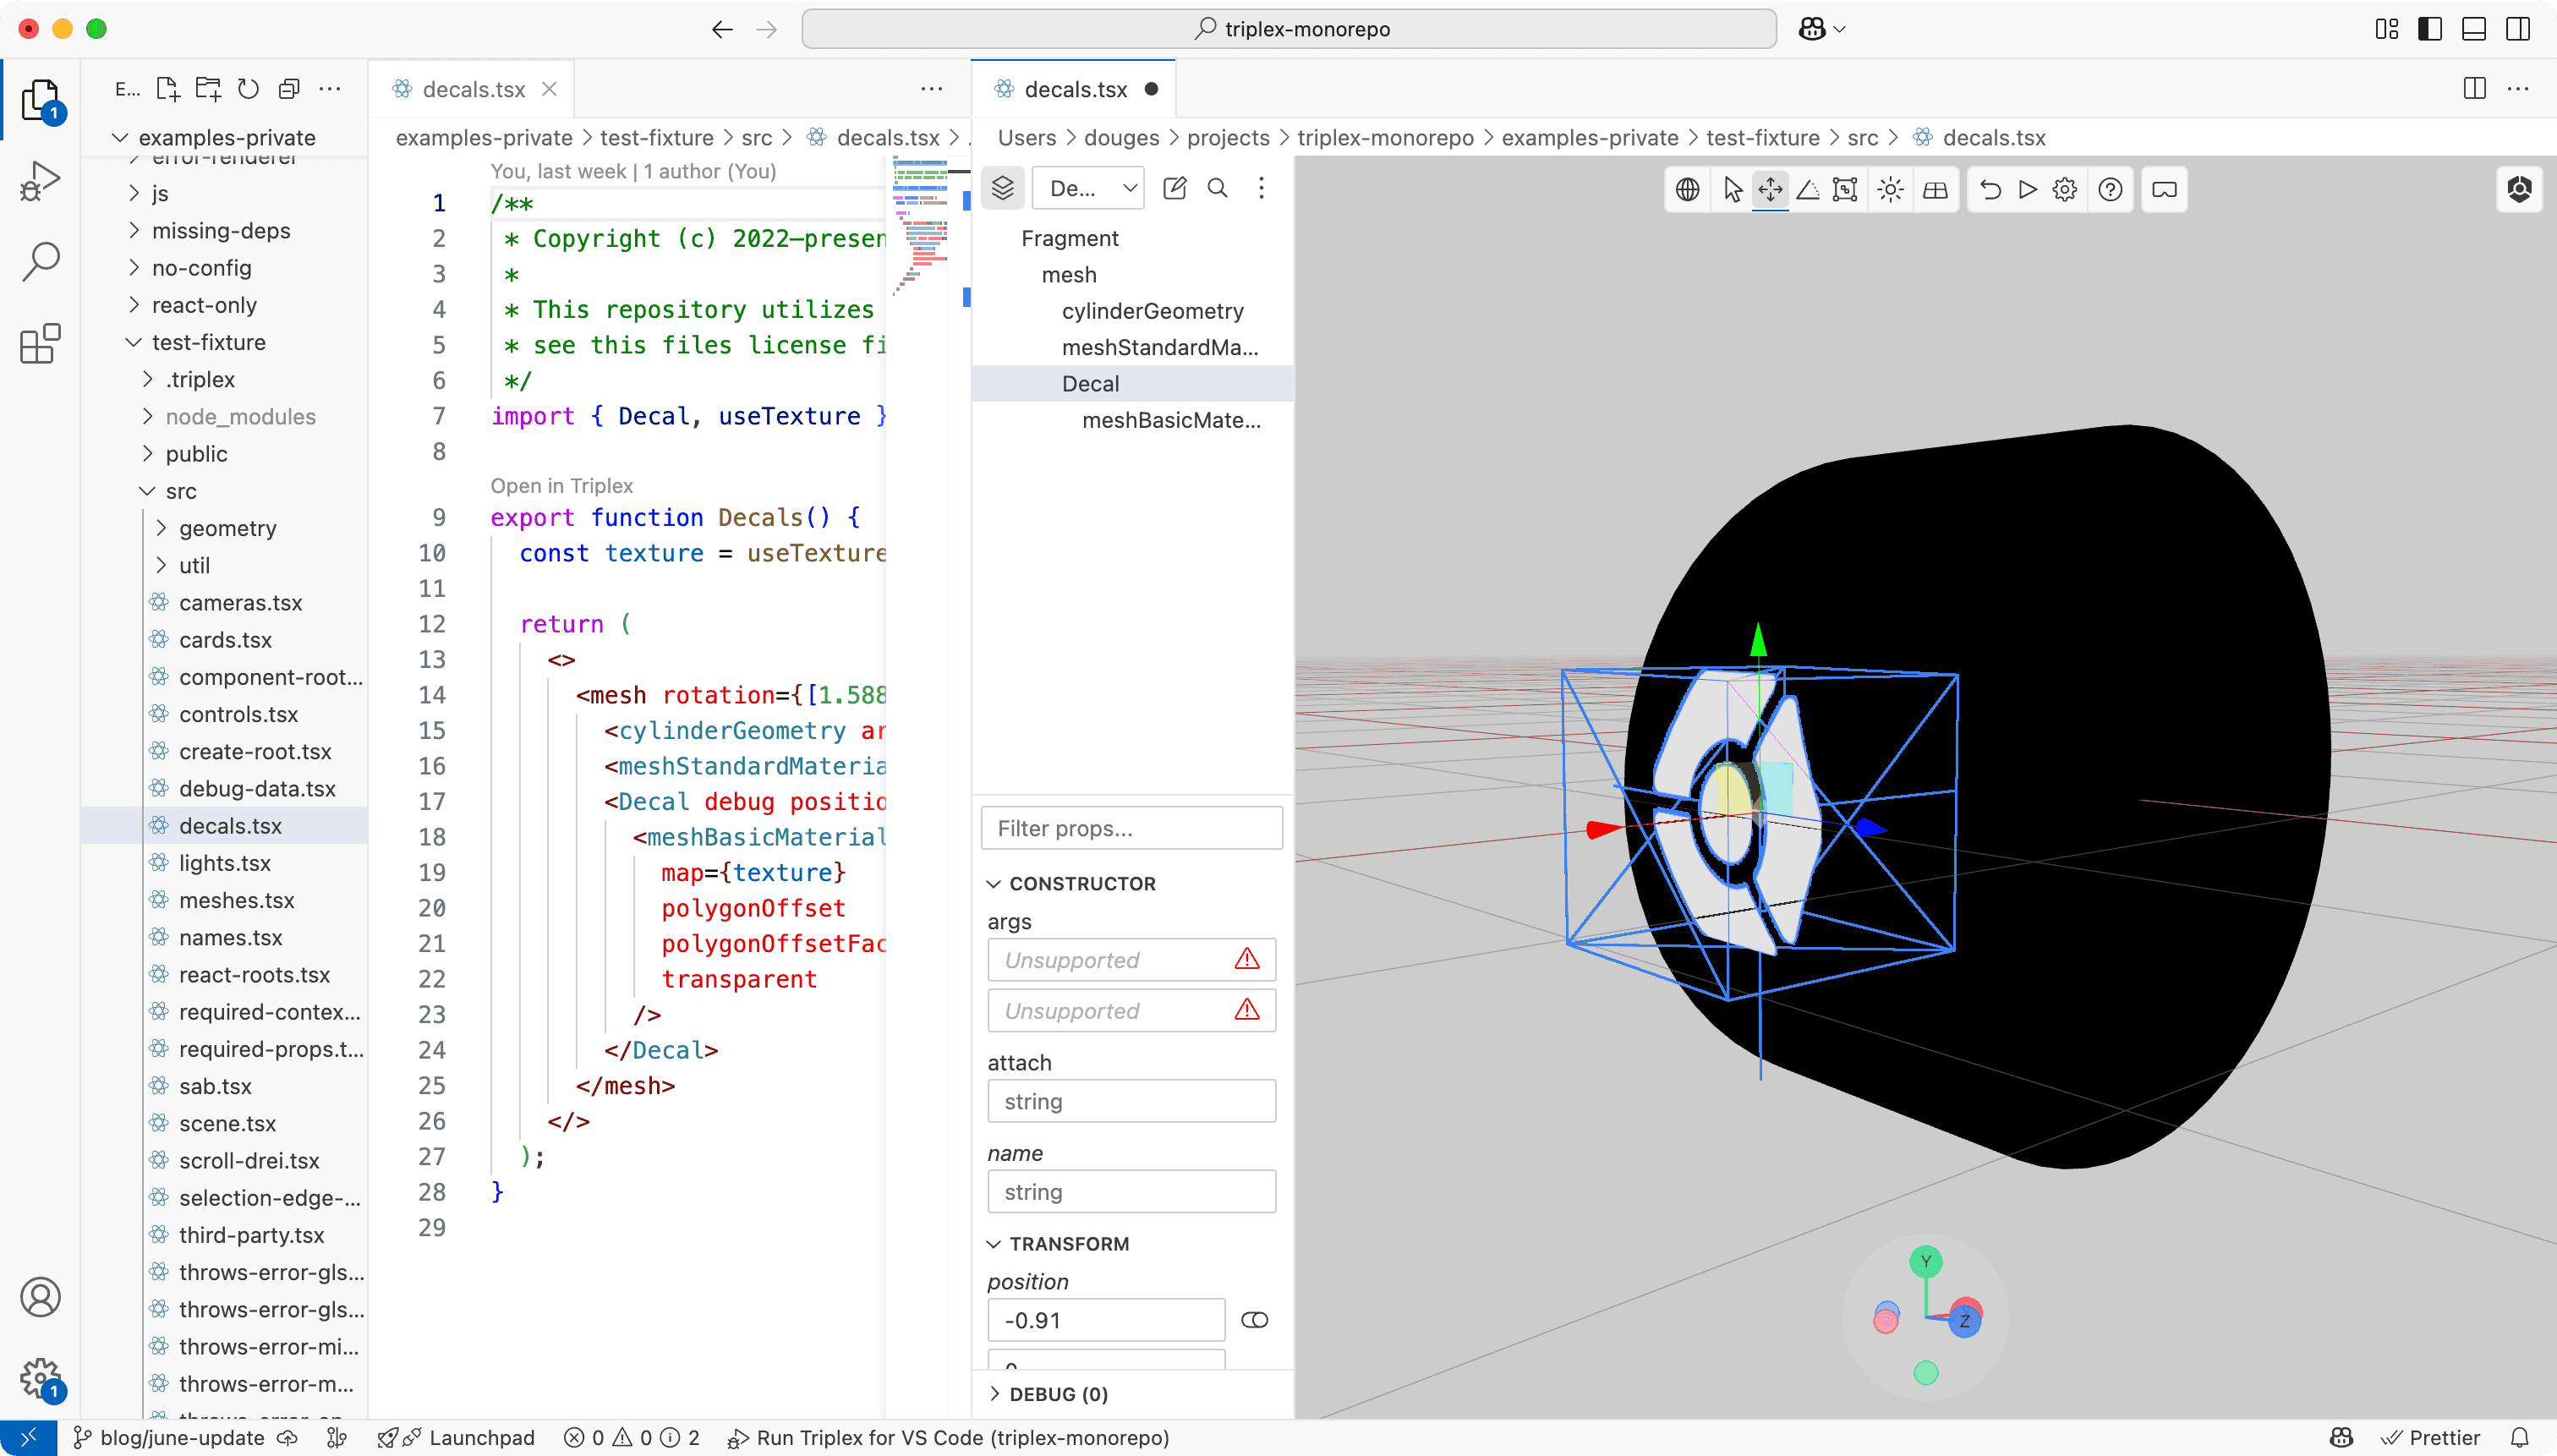2557x1456 pixels.
Task: Select the rotate transform tool
Action: coord(1808,189)
